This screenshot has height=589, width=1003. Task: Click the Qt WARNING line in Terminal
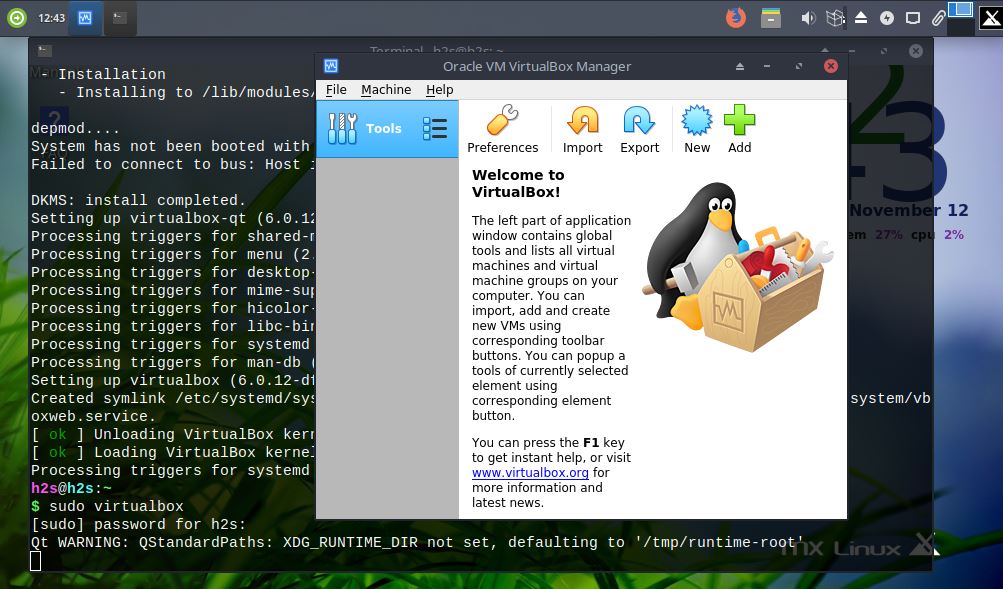click(x=417, y=542)
